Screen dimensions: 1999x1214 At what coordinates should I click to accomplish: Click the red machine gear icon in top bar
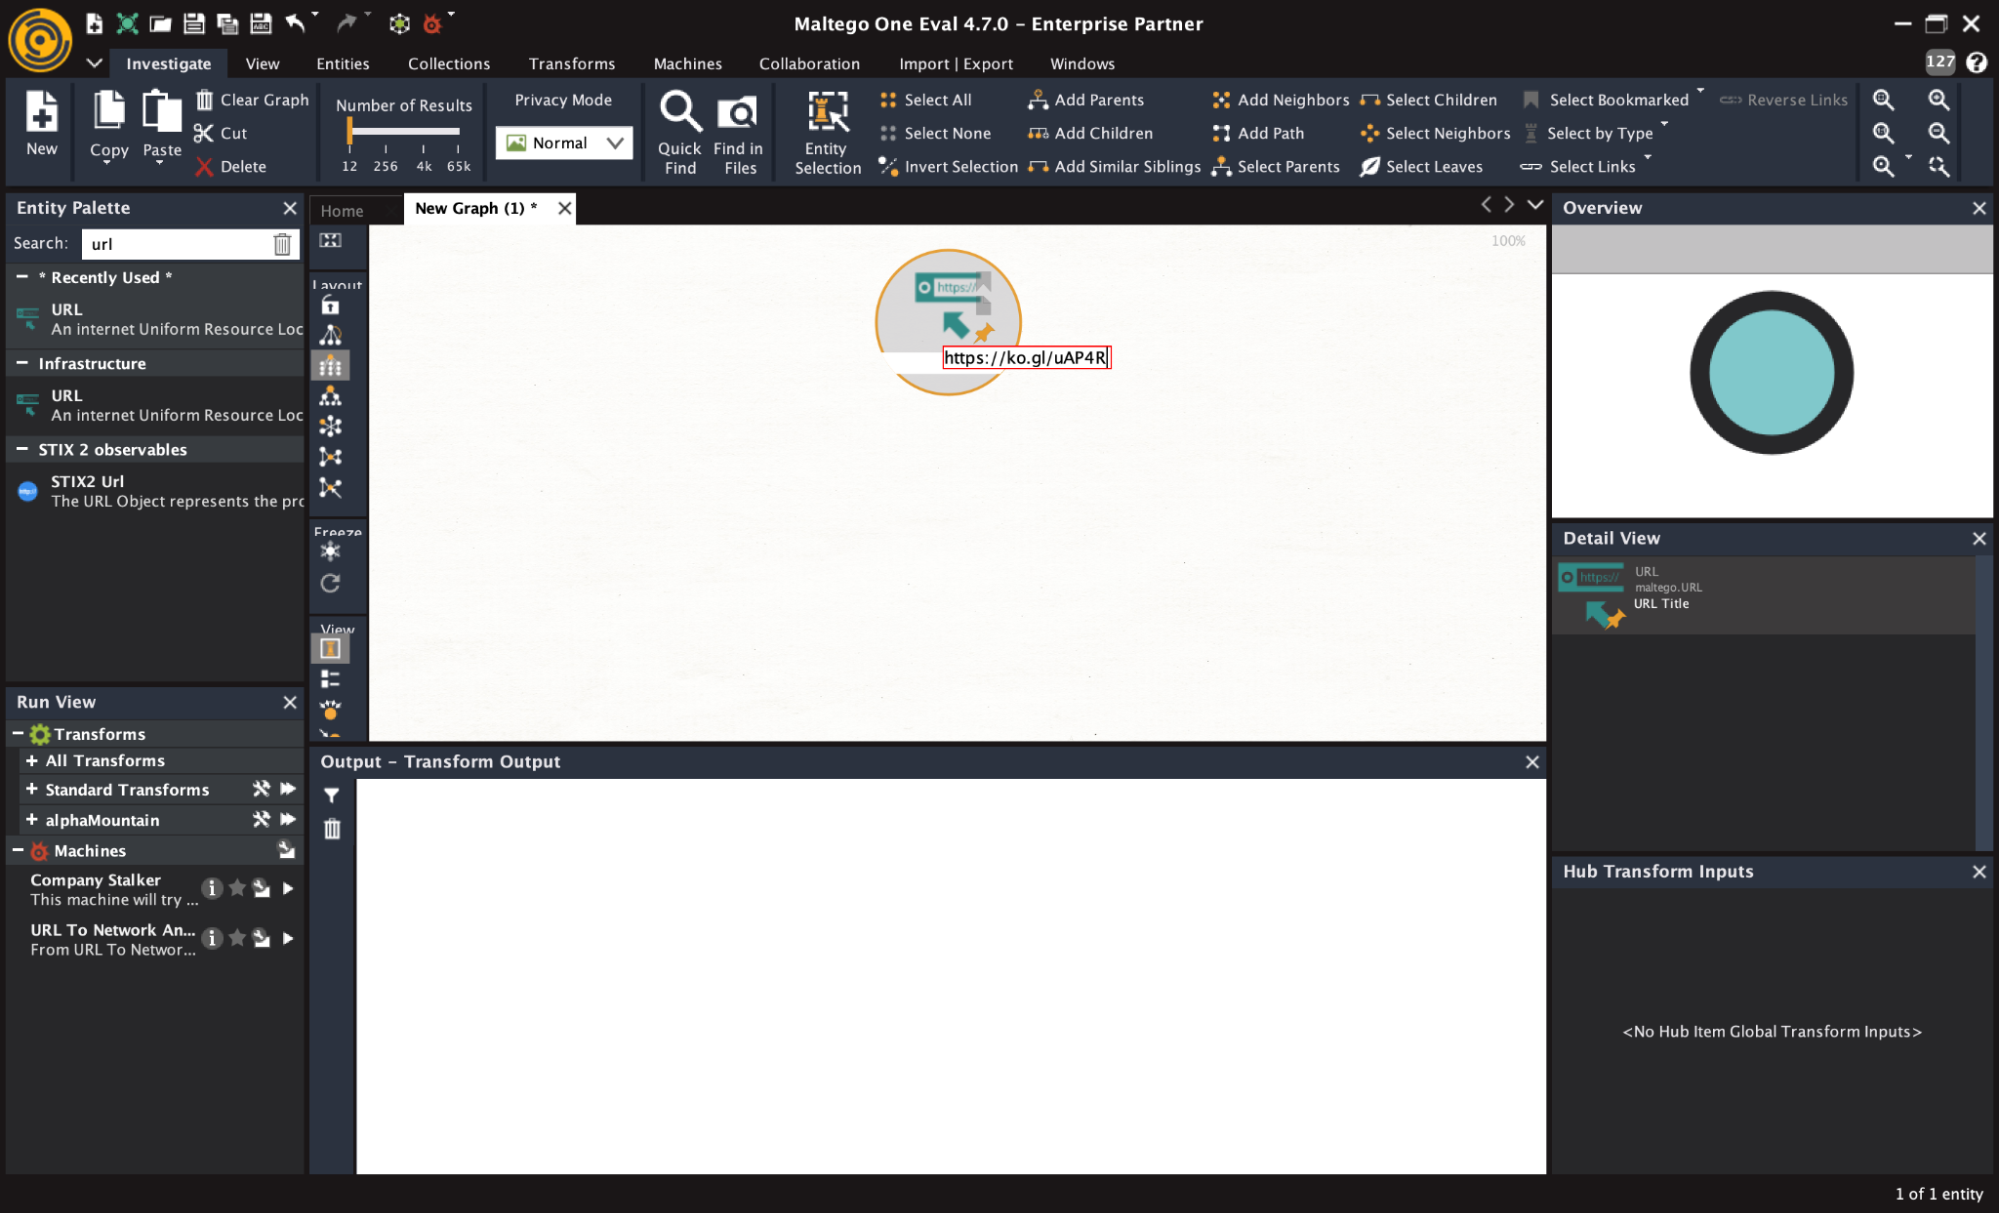point(432,23)
